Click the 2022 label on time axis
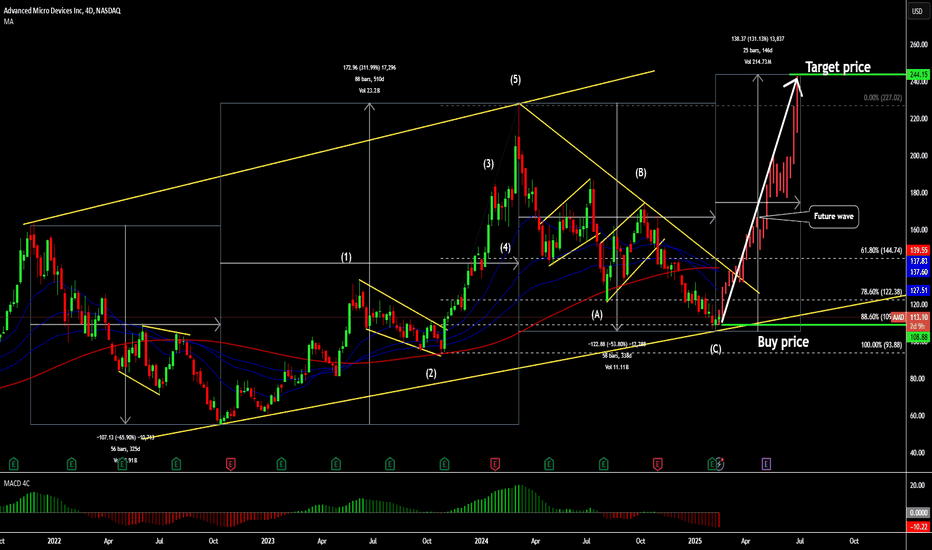This screenshot has height=550, width=932. (54, 541)
